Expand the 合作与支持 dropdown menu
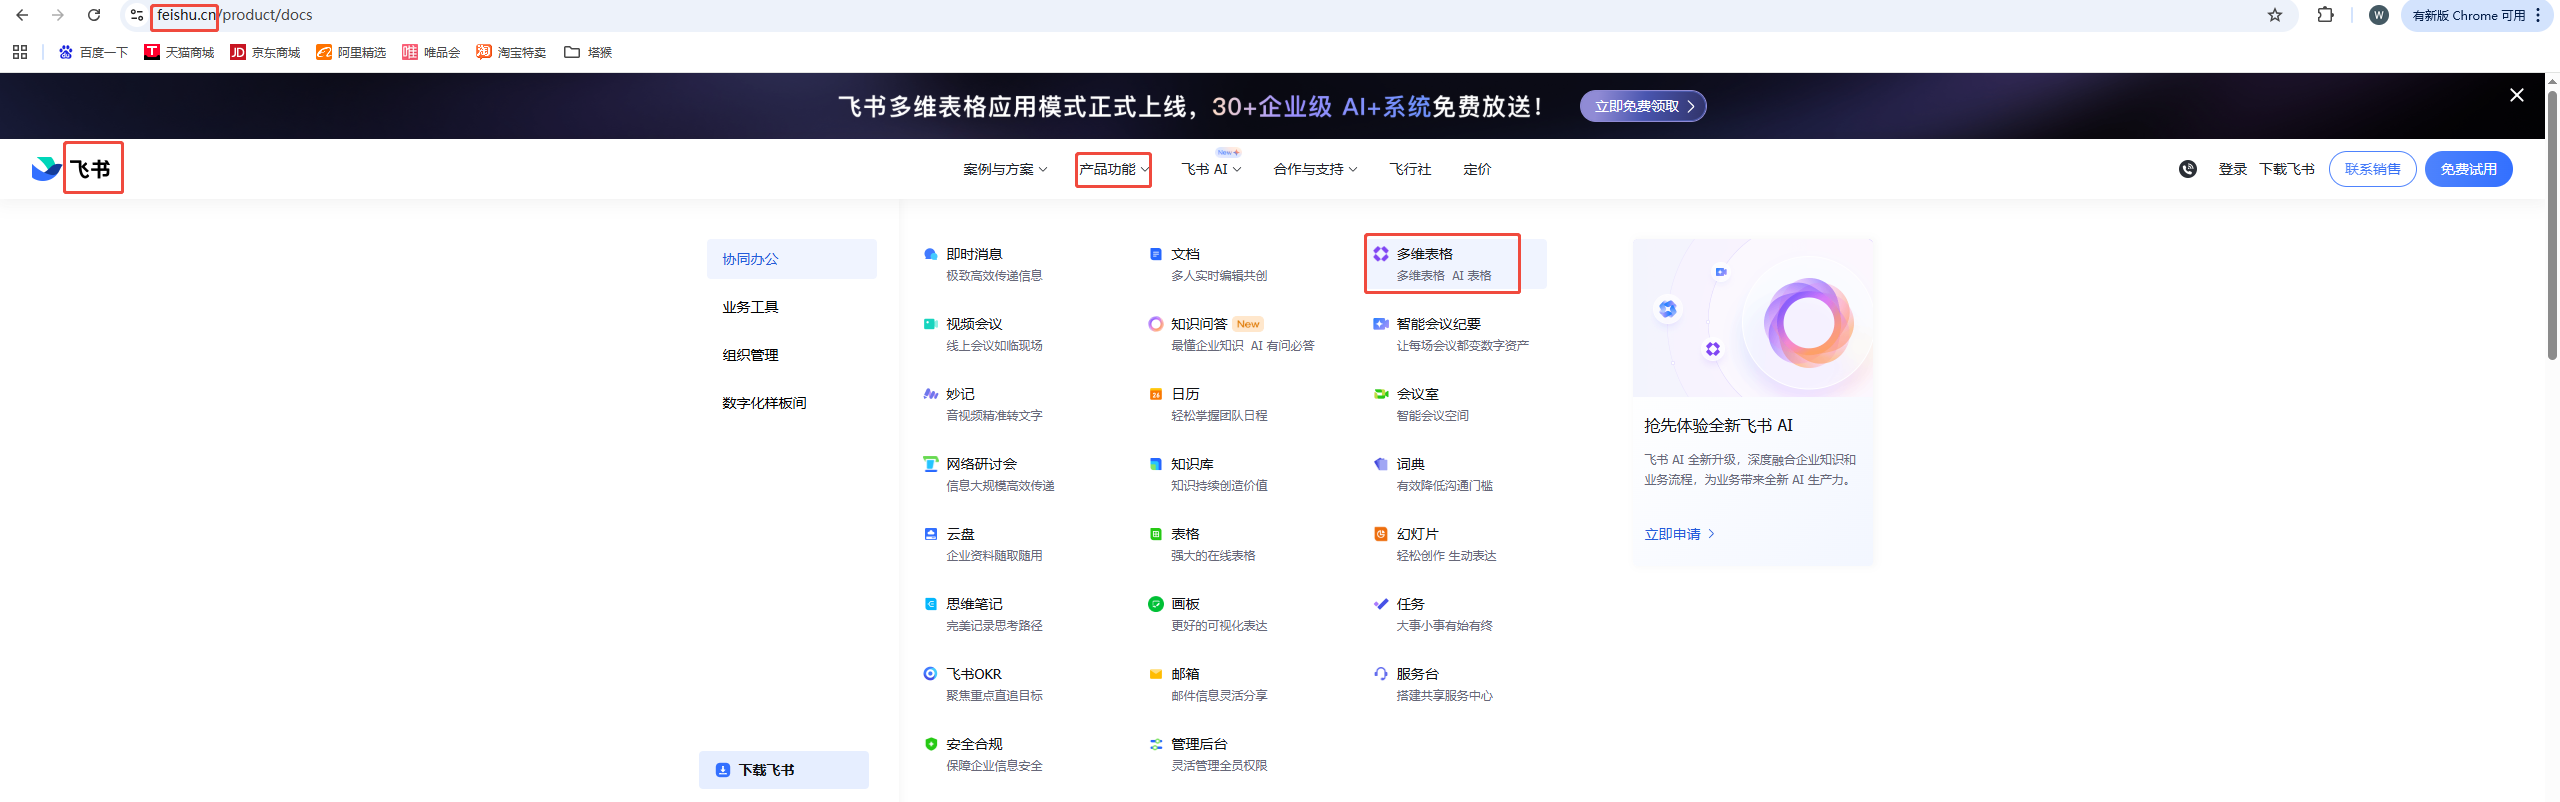Image resolution: width=2560 pixels, height=802 pixels. [x=1314, y=169]
